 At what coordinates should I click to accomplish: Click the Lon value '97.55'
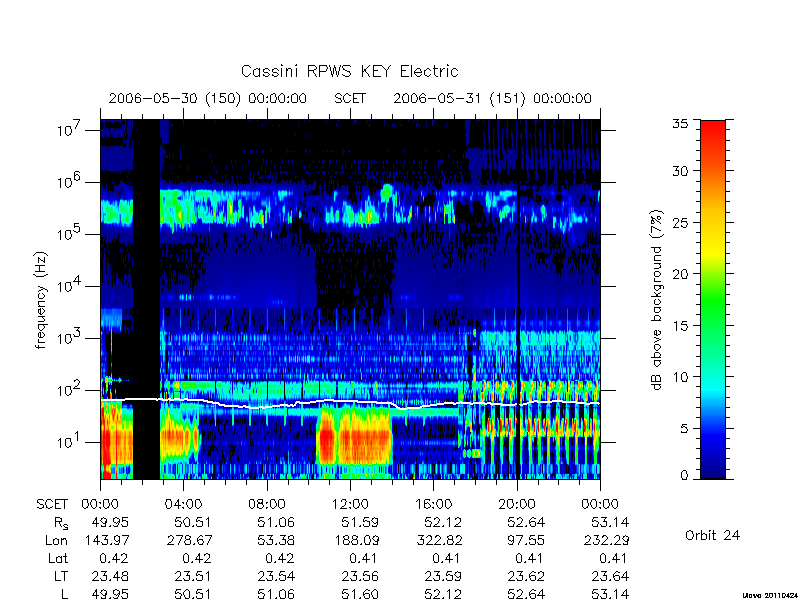coord(526,540)
